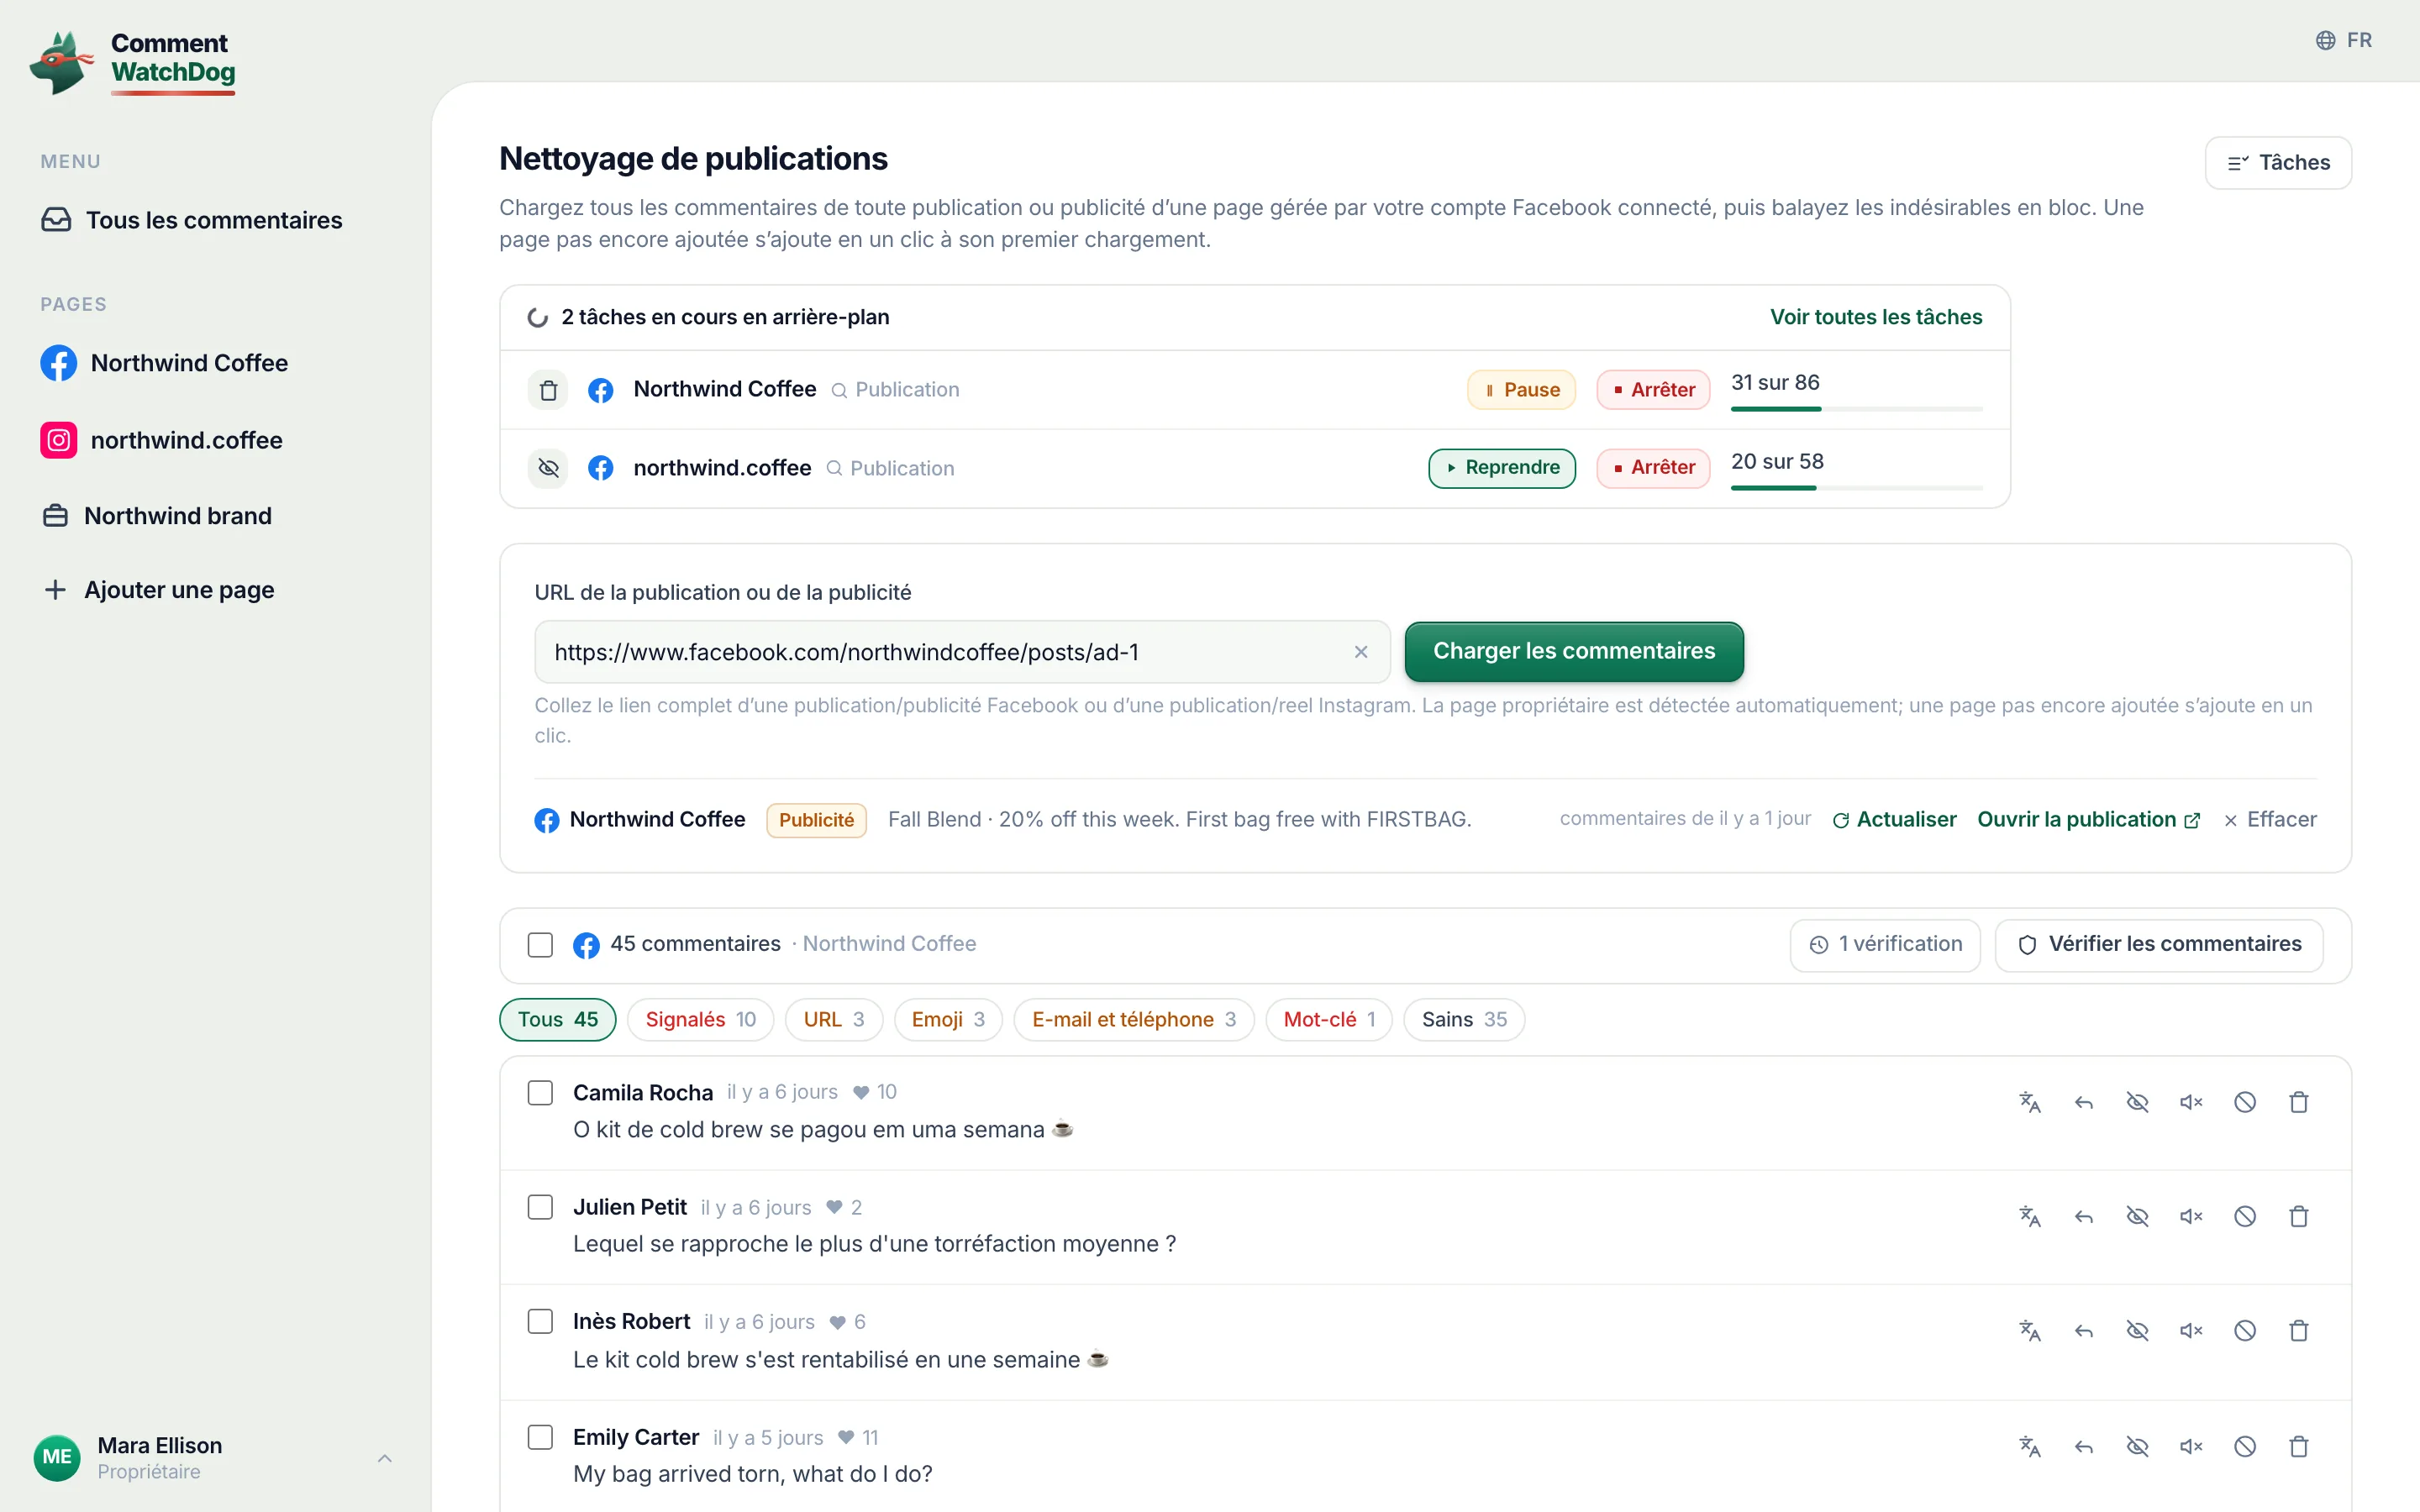Viewport: 2420px width, 1512px height.
Task: Hide Julien Petit's comment
Action: pos(2137,1216)
